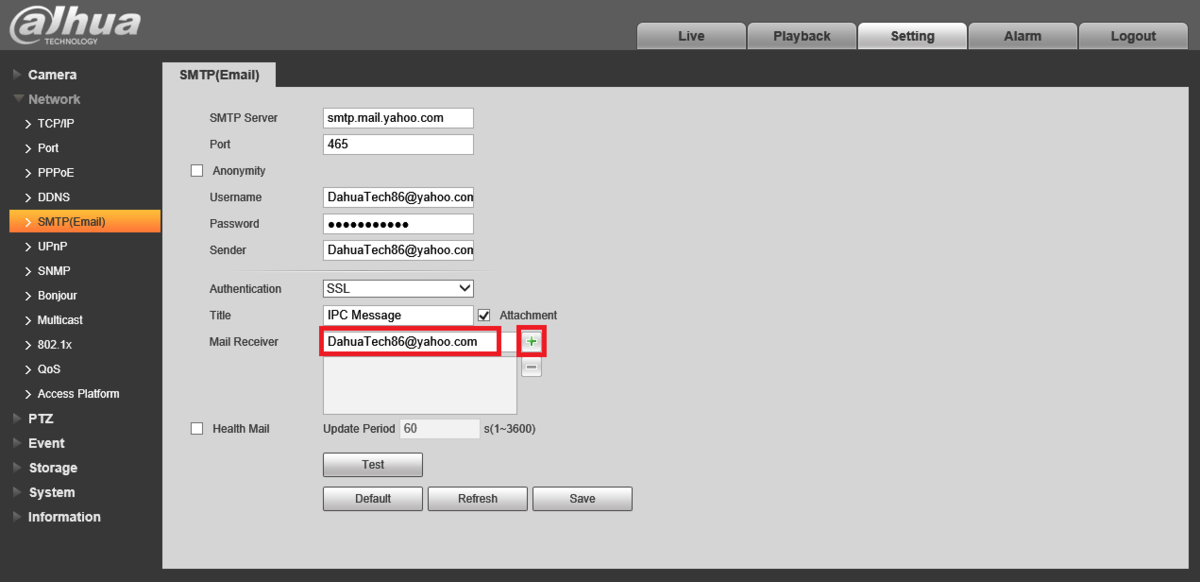Open the Bonjour settings item
1200x582 pixels.
(x=57, y=296)
